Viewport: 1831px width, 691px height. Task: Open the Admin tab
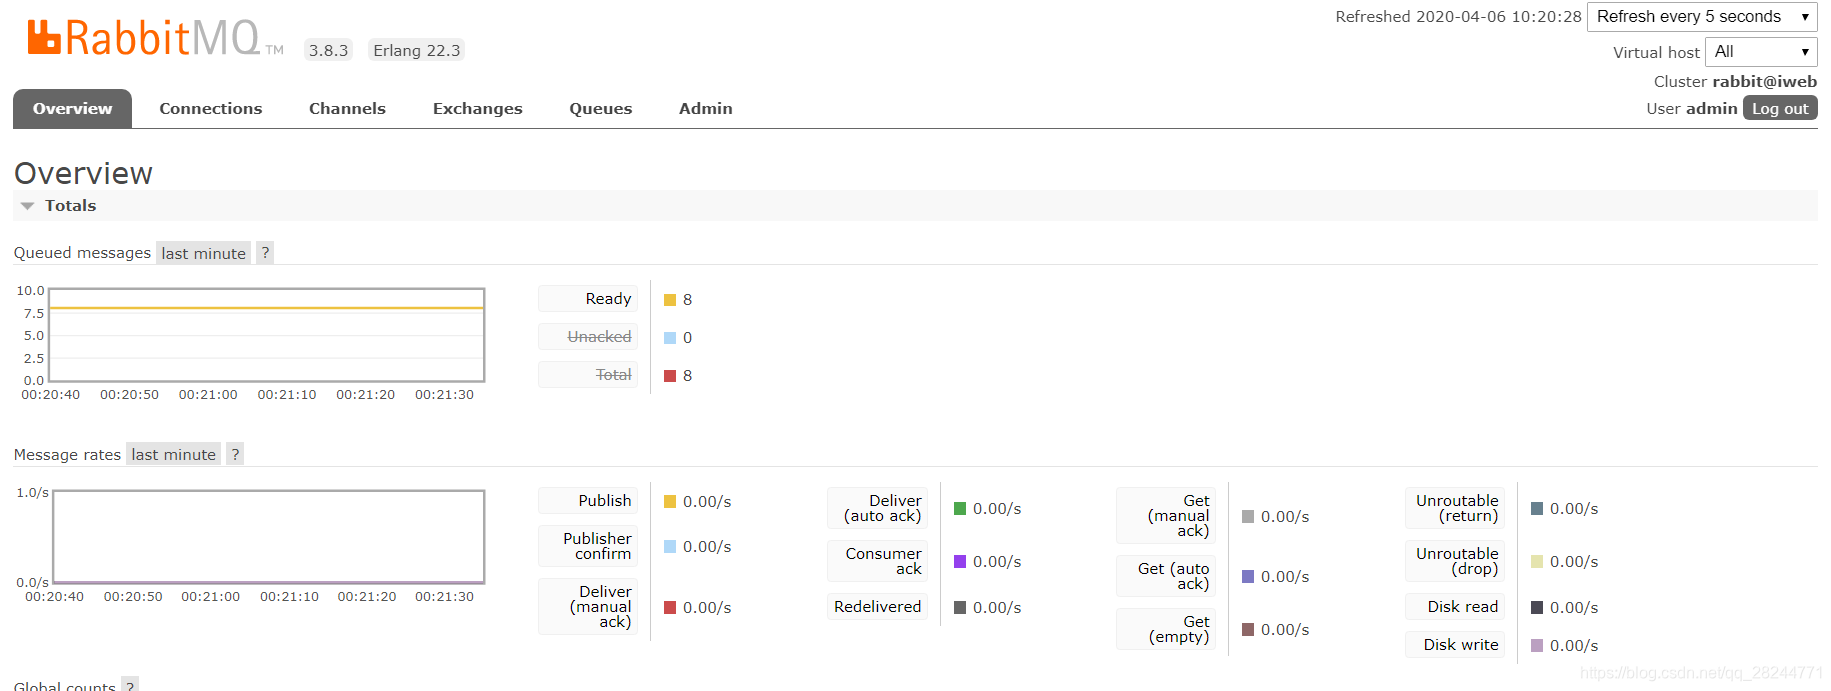tap(706, 109)
